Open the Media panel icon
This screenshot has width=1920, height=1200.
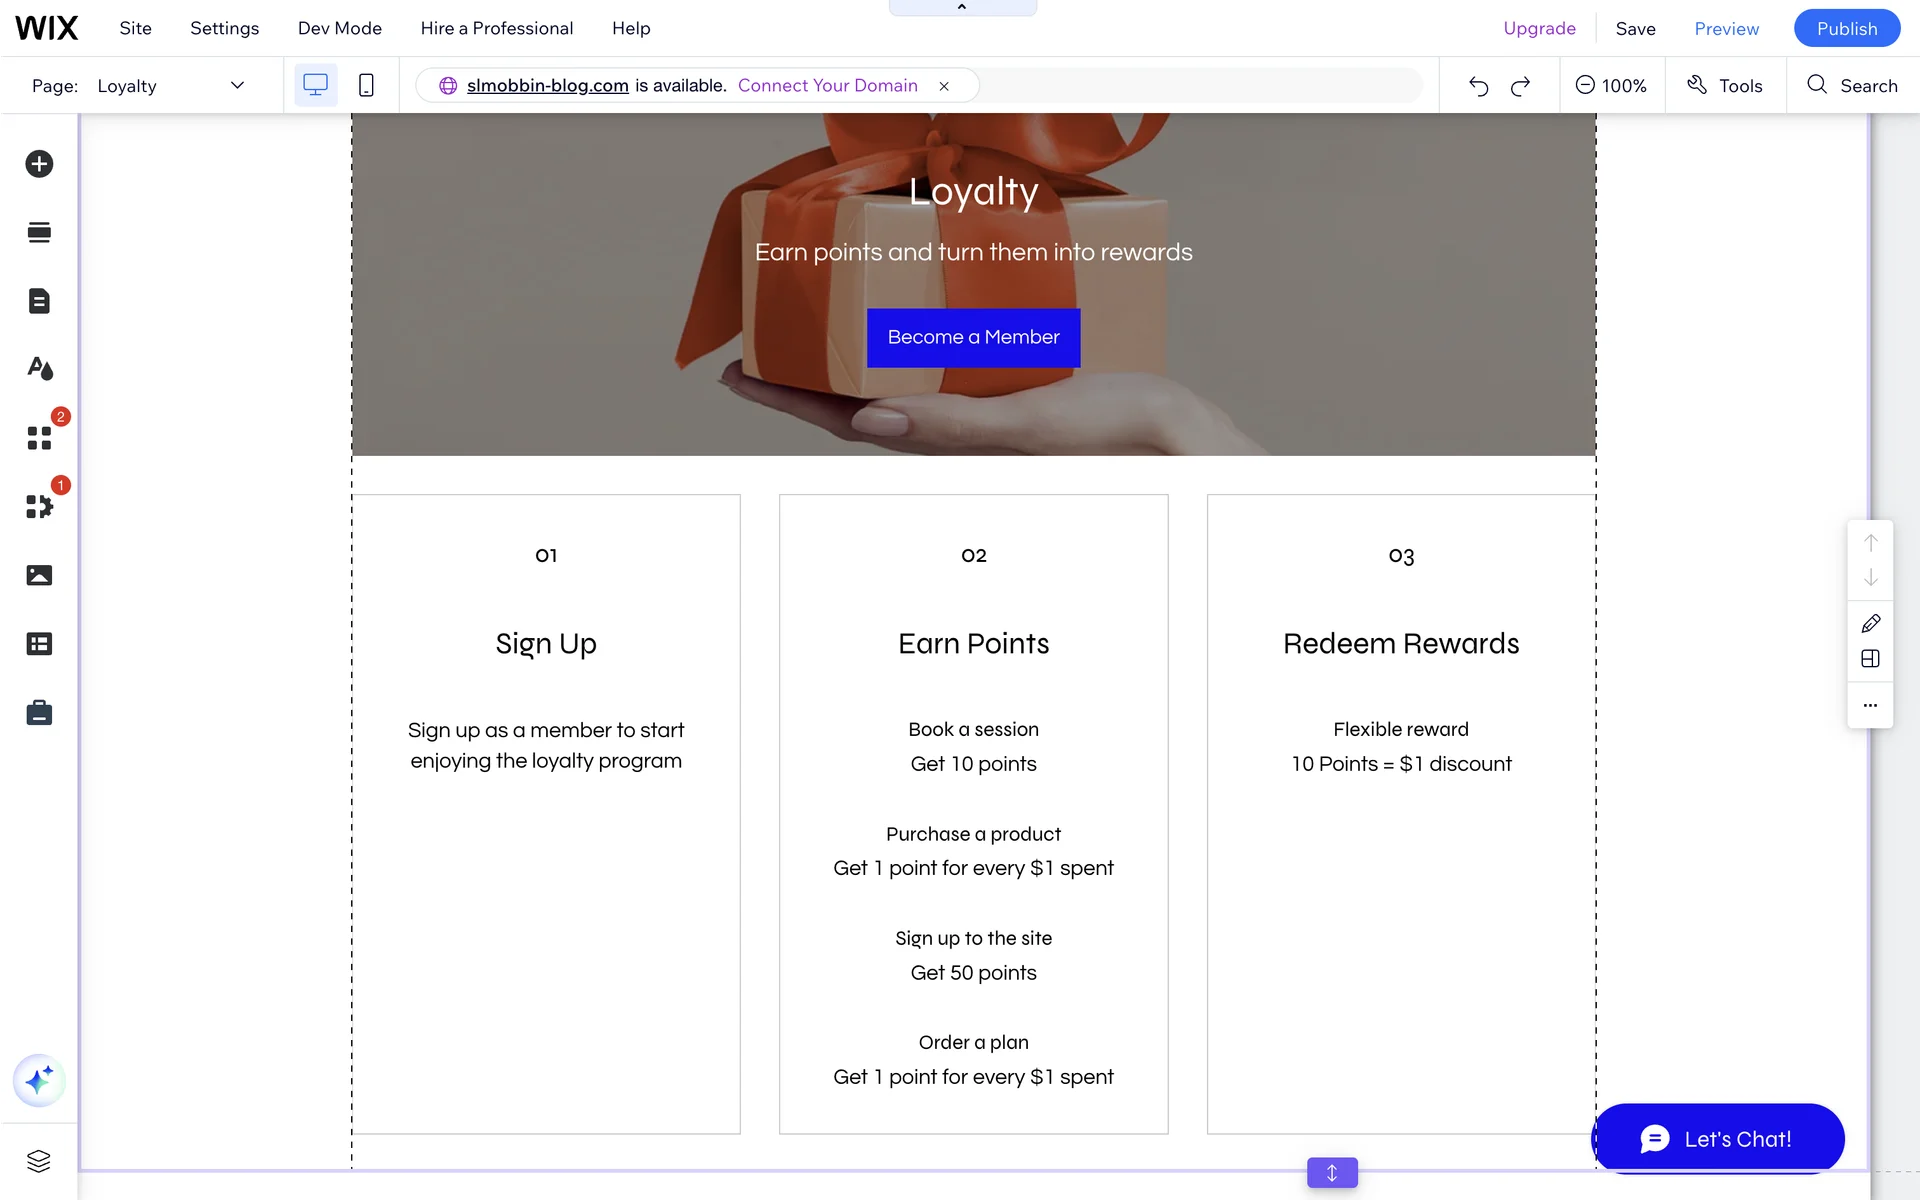pos(39,575)
